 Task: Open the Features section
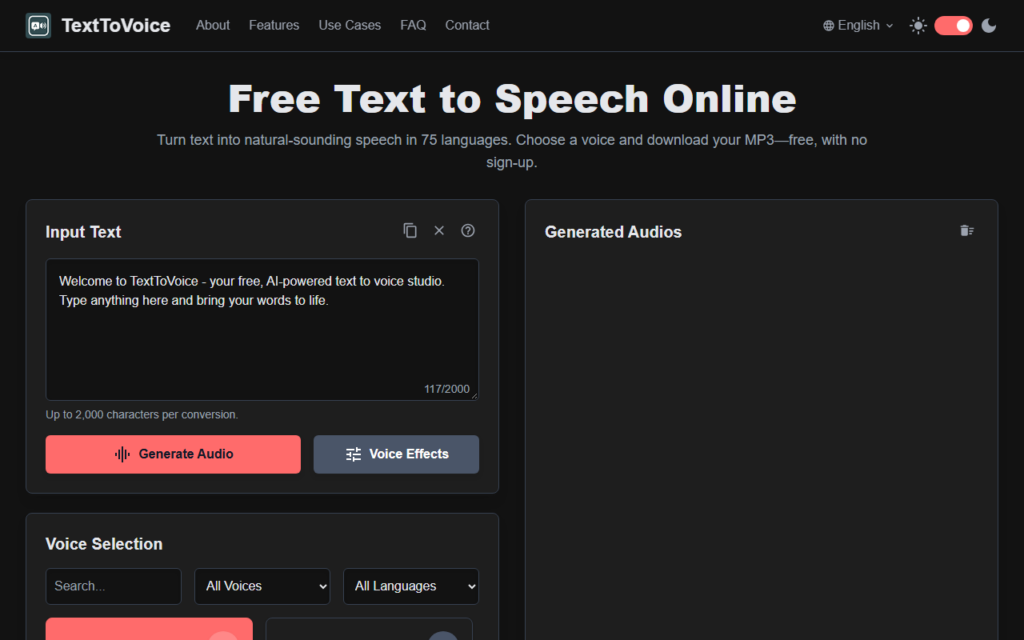274,25
